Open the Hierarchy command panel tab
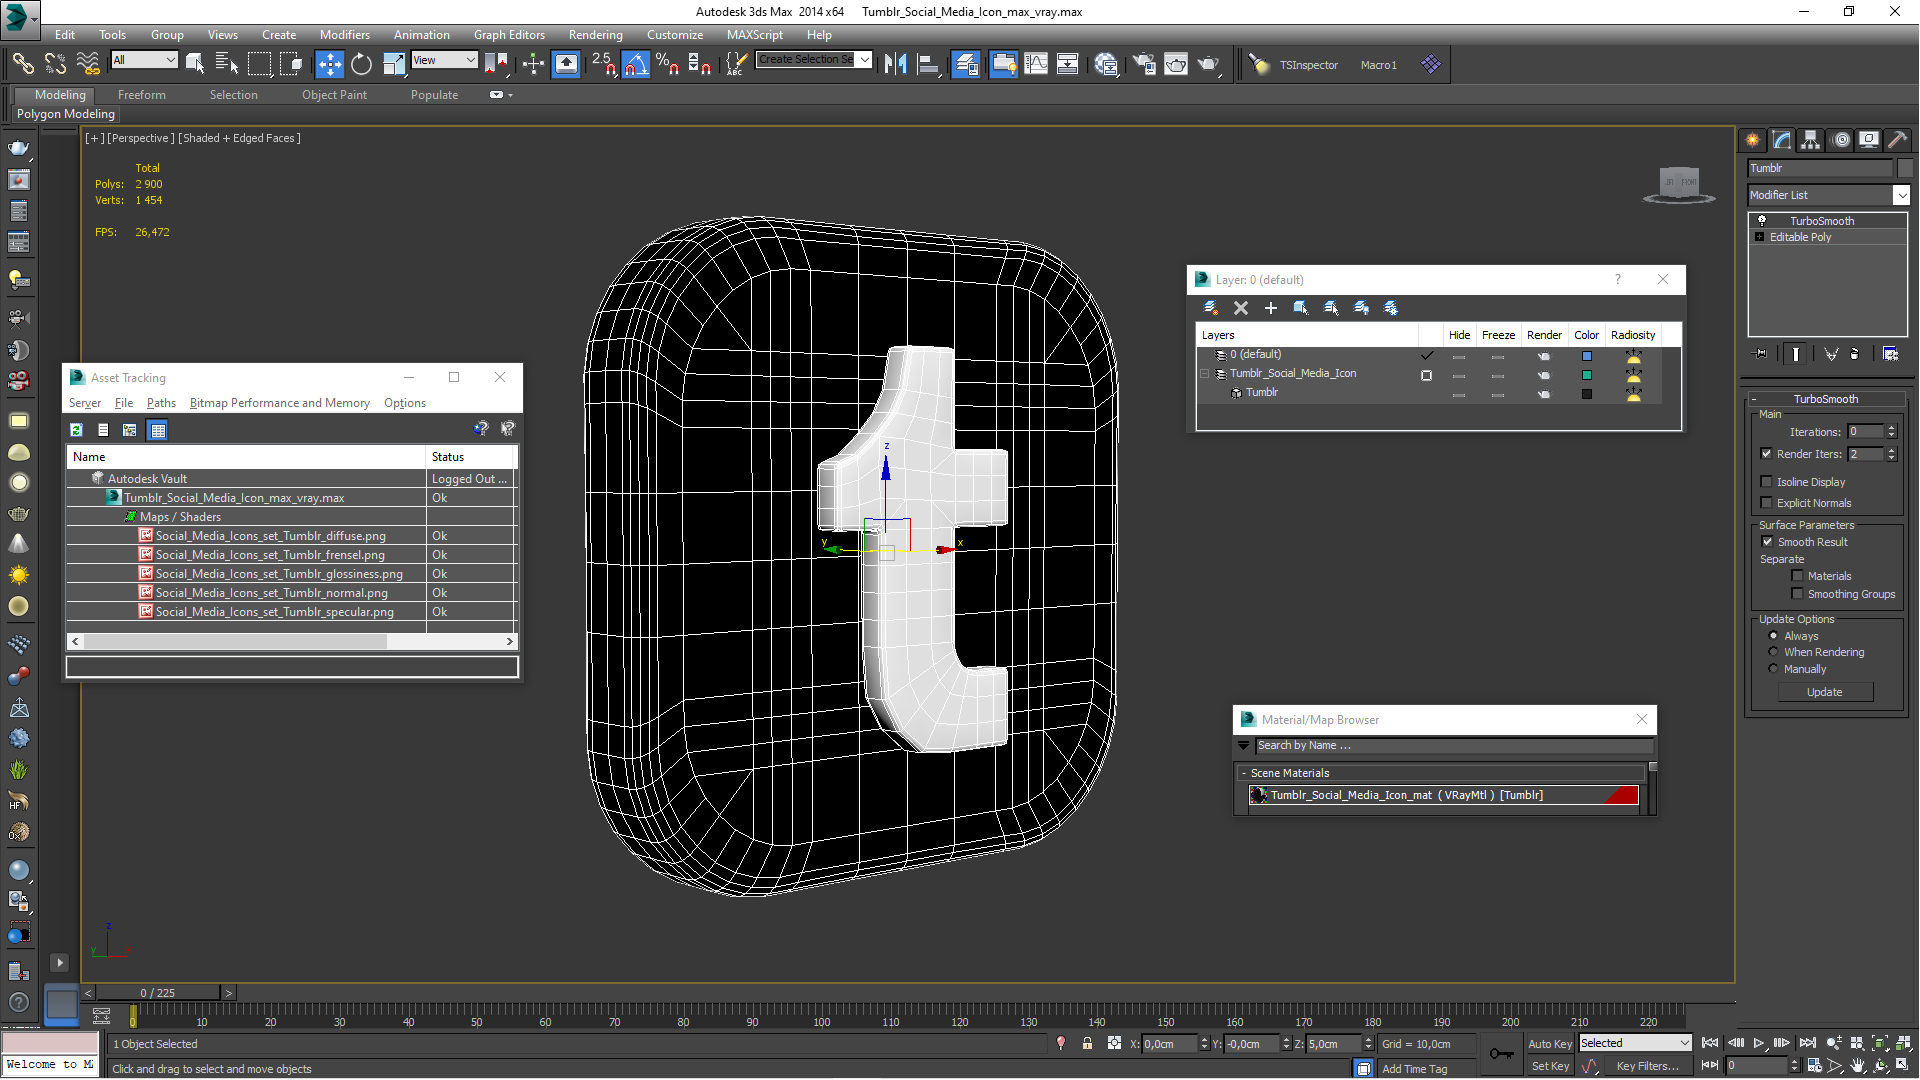This screenshot has height=1080, width=1920. (x=1810, y=140)
